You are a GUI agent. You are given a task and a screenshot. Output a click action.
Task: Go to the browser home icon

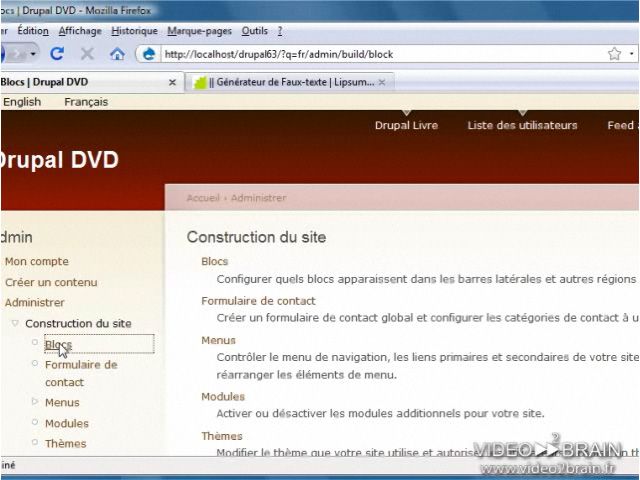117,54
